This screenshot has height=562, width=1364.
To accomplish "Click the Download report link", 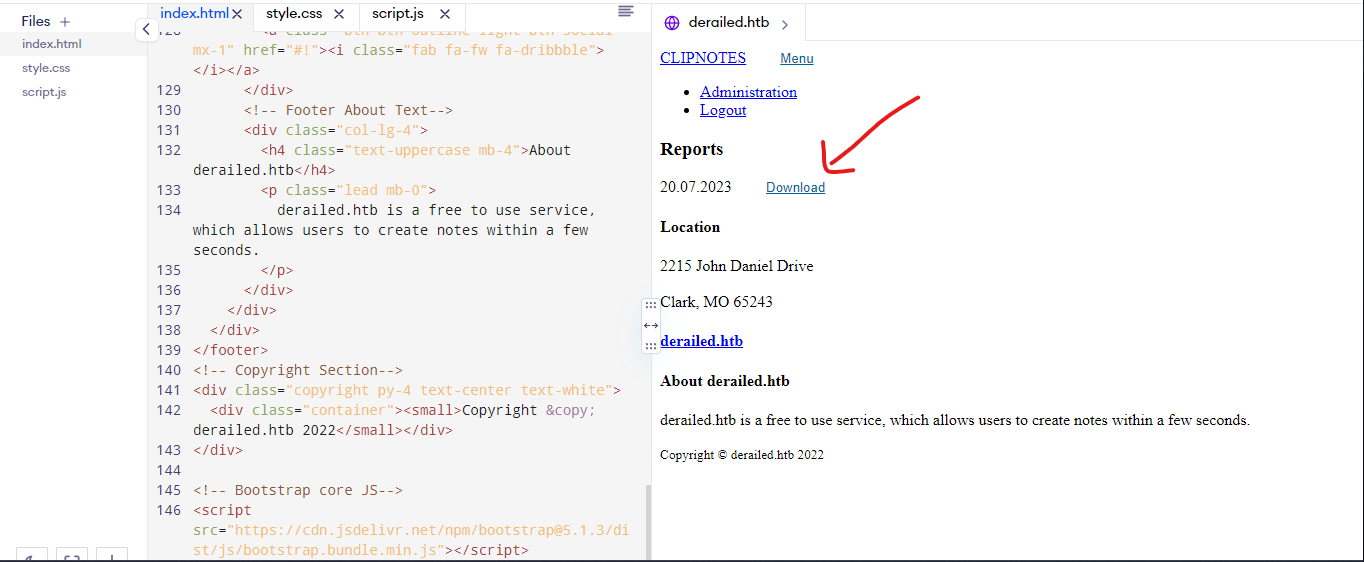I will pyautogui.click(x=795, y=187).
